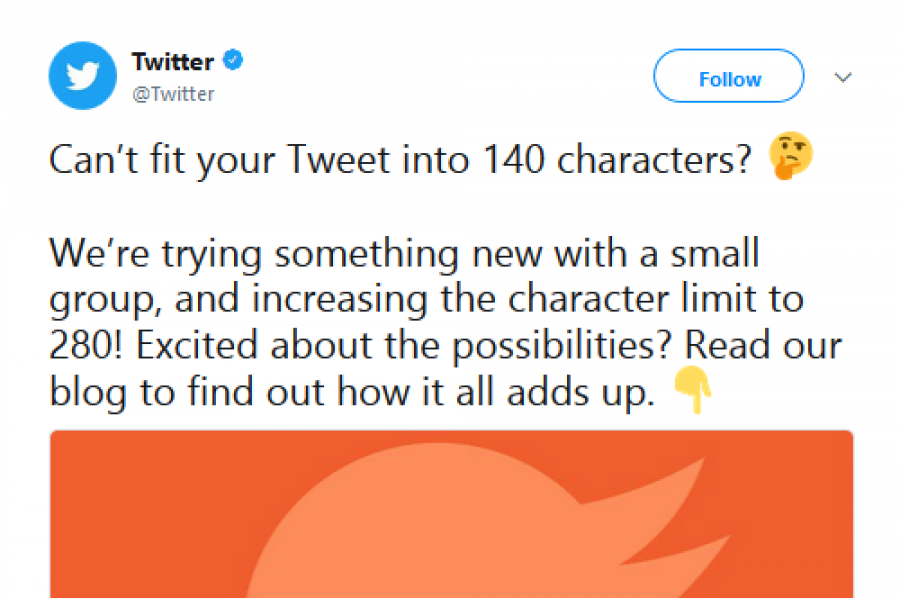Click the pointing down hand emoji
Screen dimensions: 900x598
(x=693, y=390)
